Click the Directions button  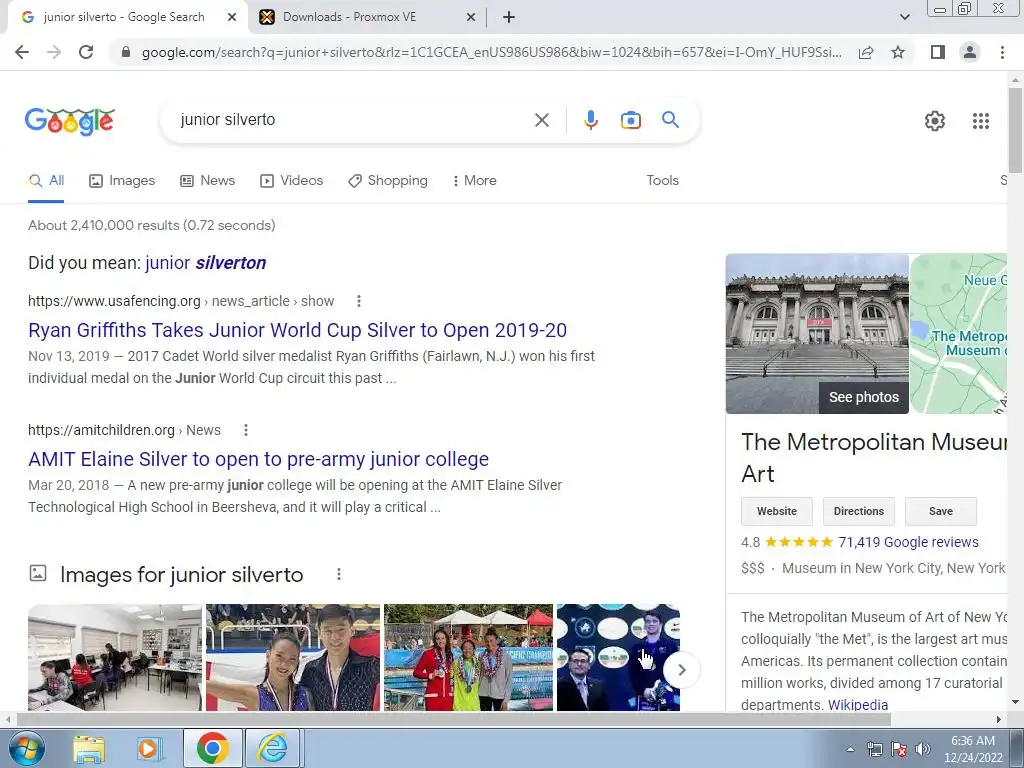859,511
